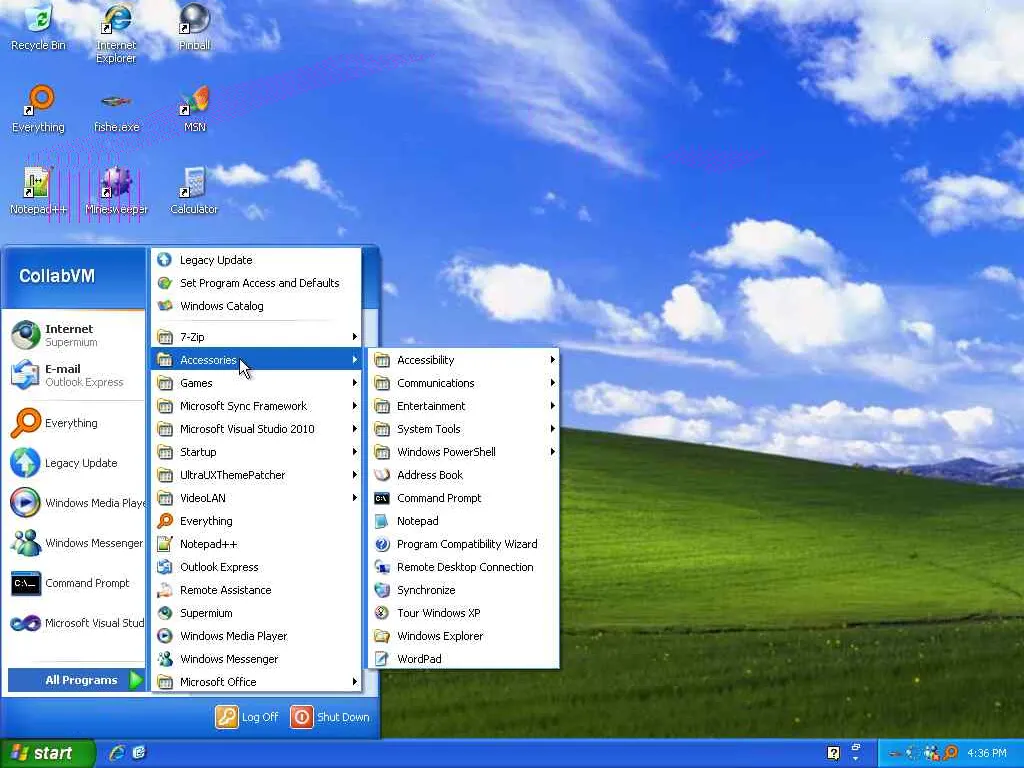Open Outlook Express from All Programs list
This screenshot has height=768, width=1024.
(256, 567)
